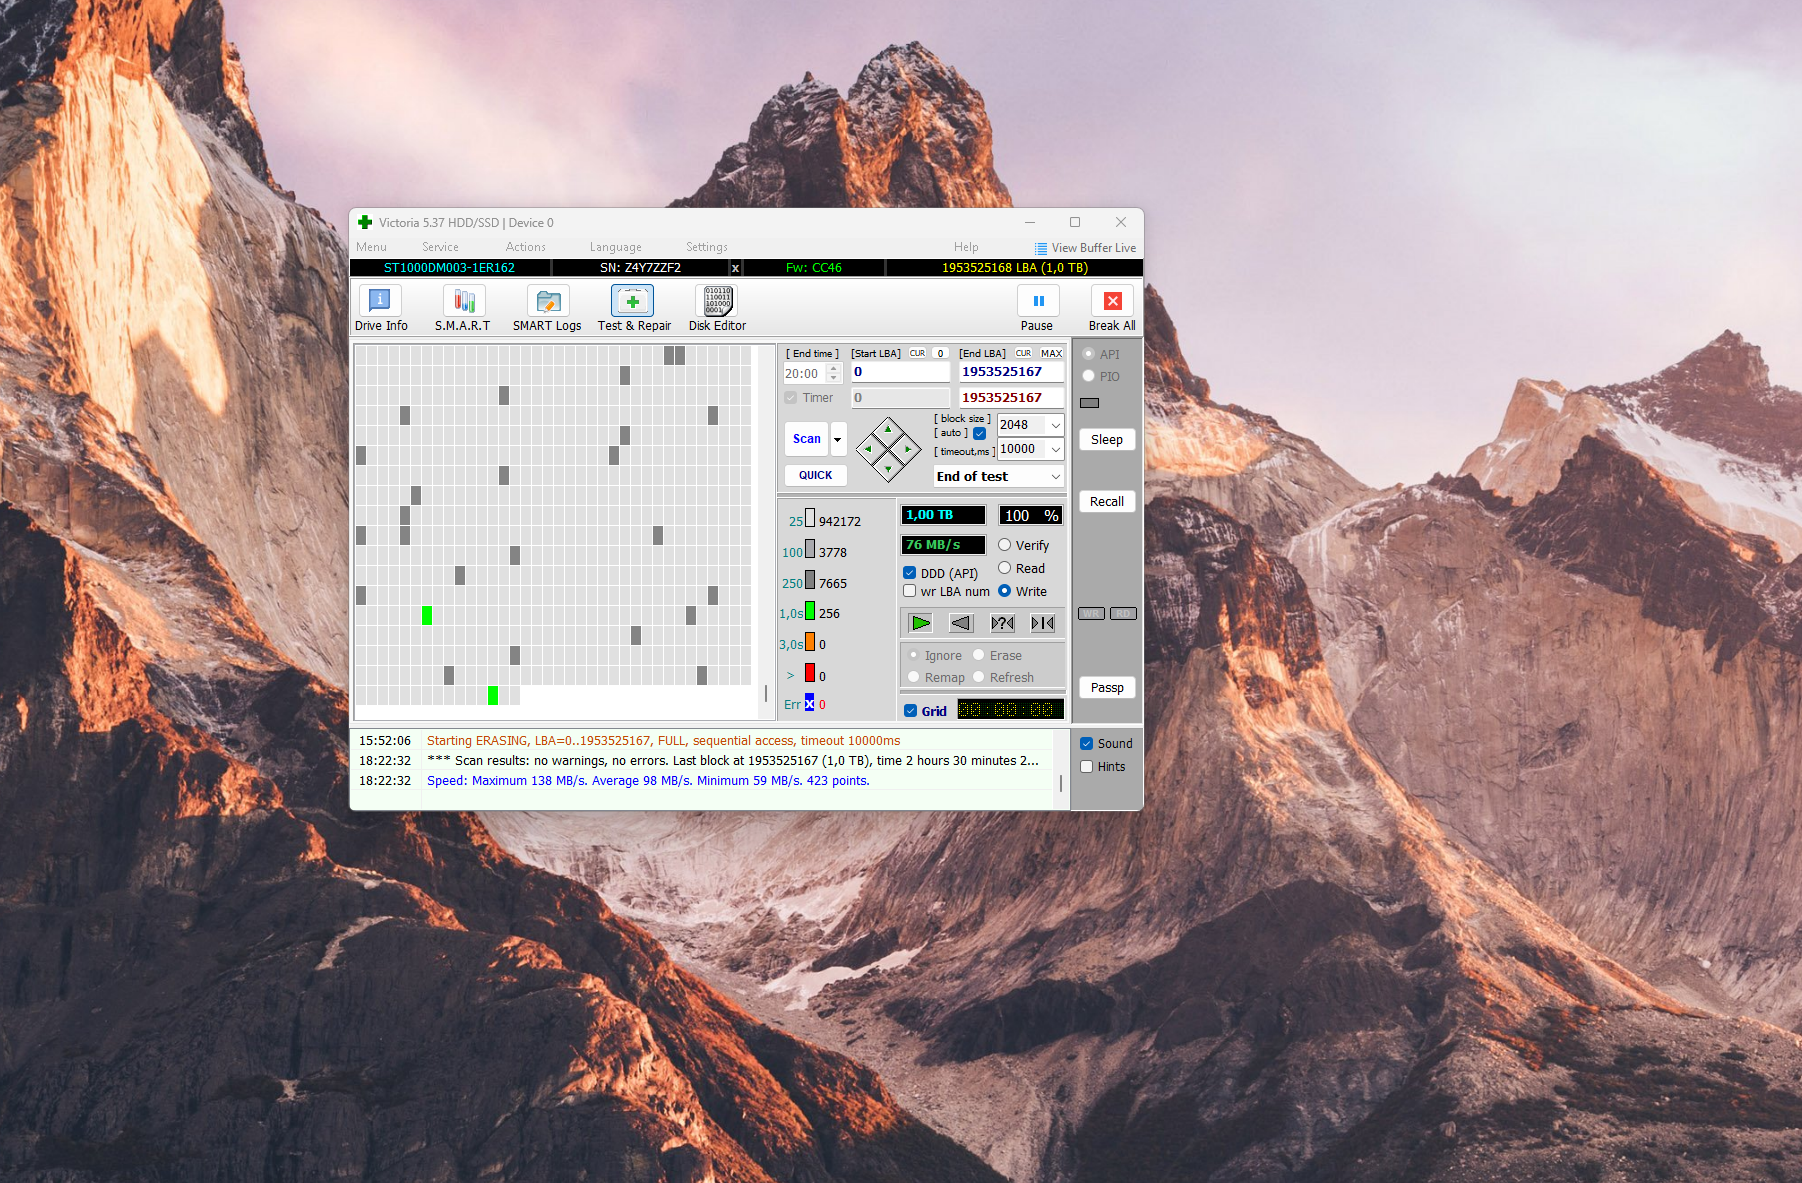Click the QUICK scan button

click(x=815, y=476)
